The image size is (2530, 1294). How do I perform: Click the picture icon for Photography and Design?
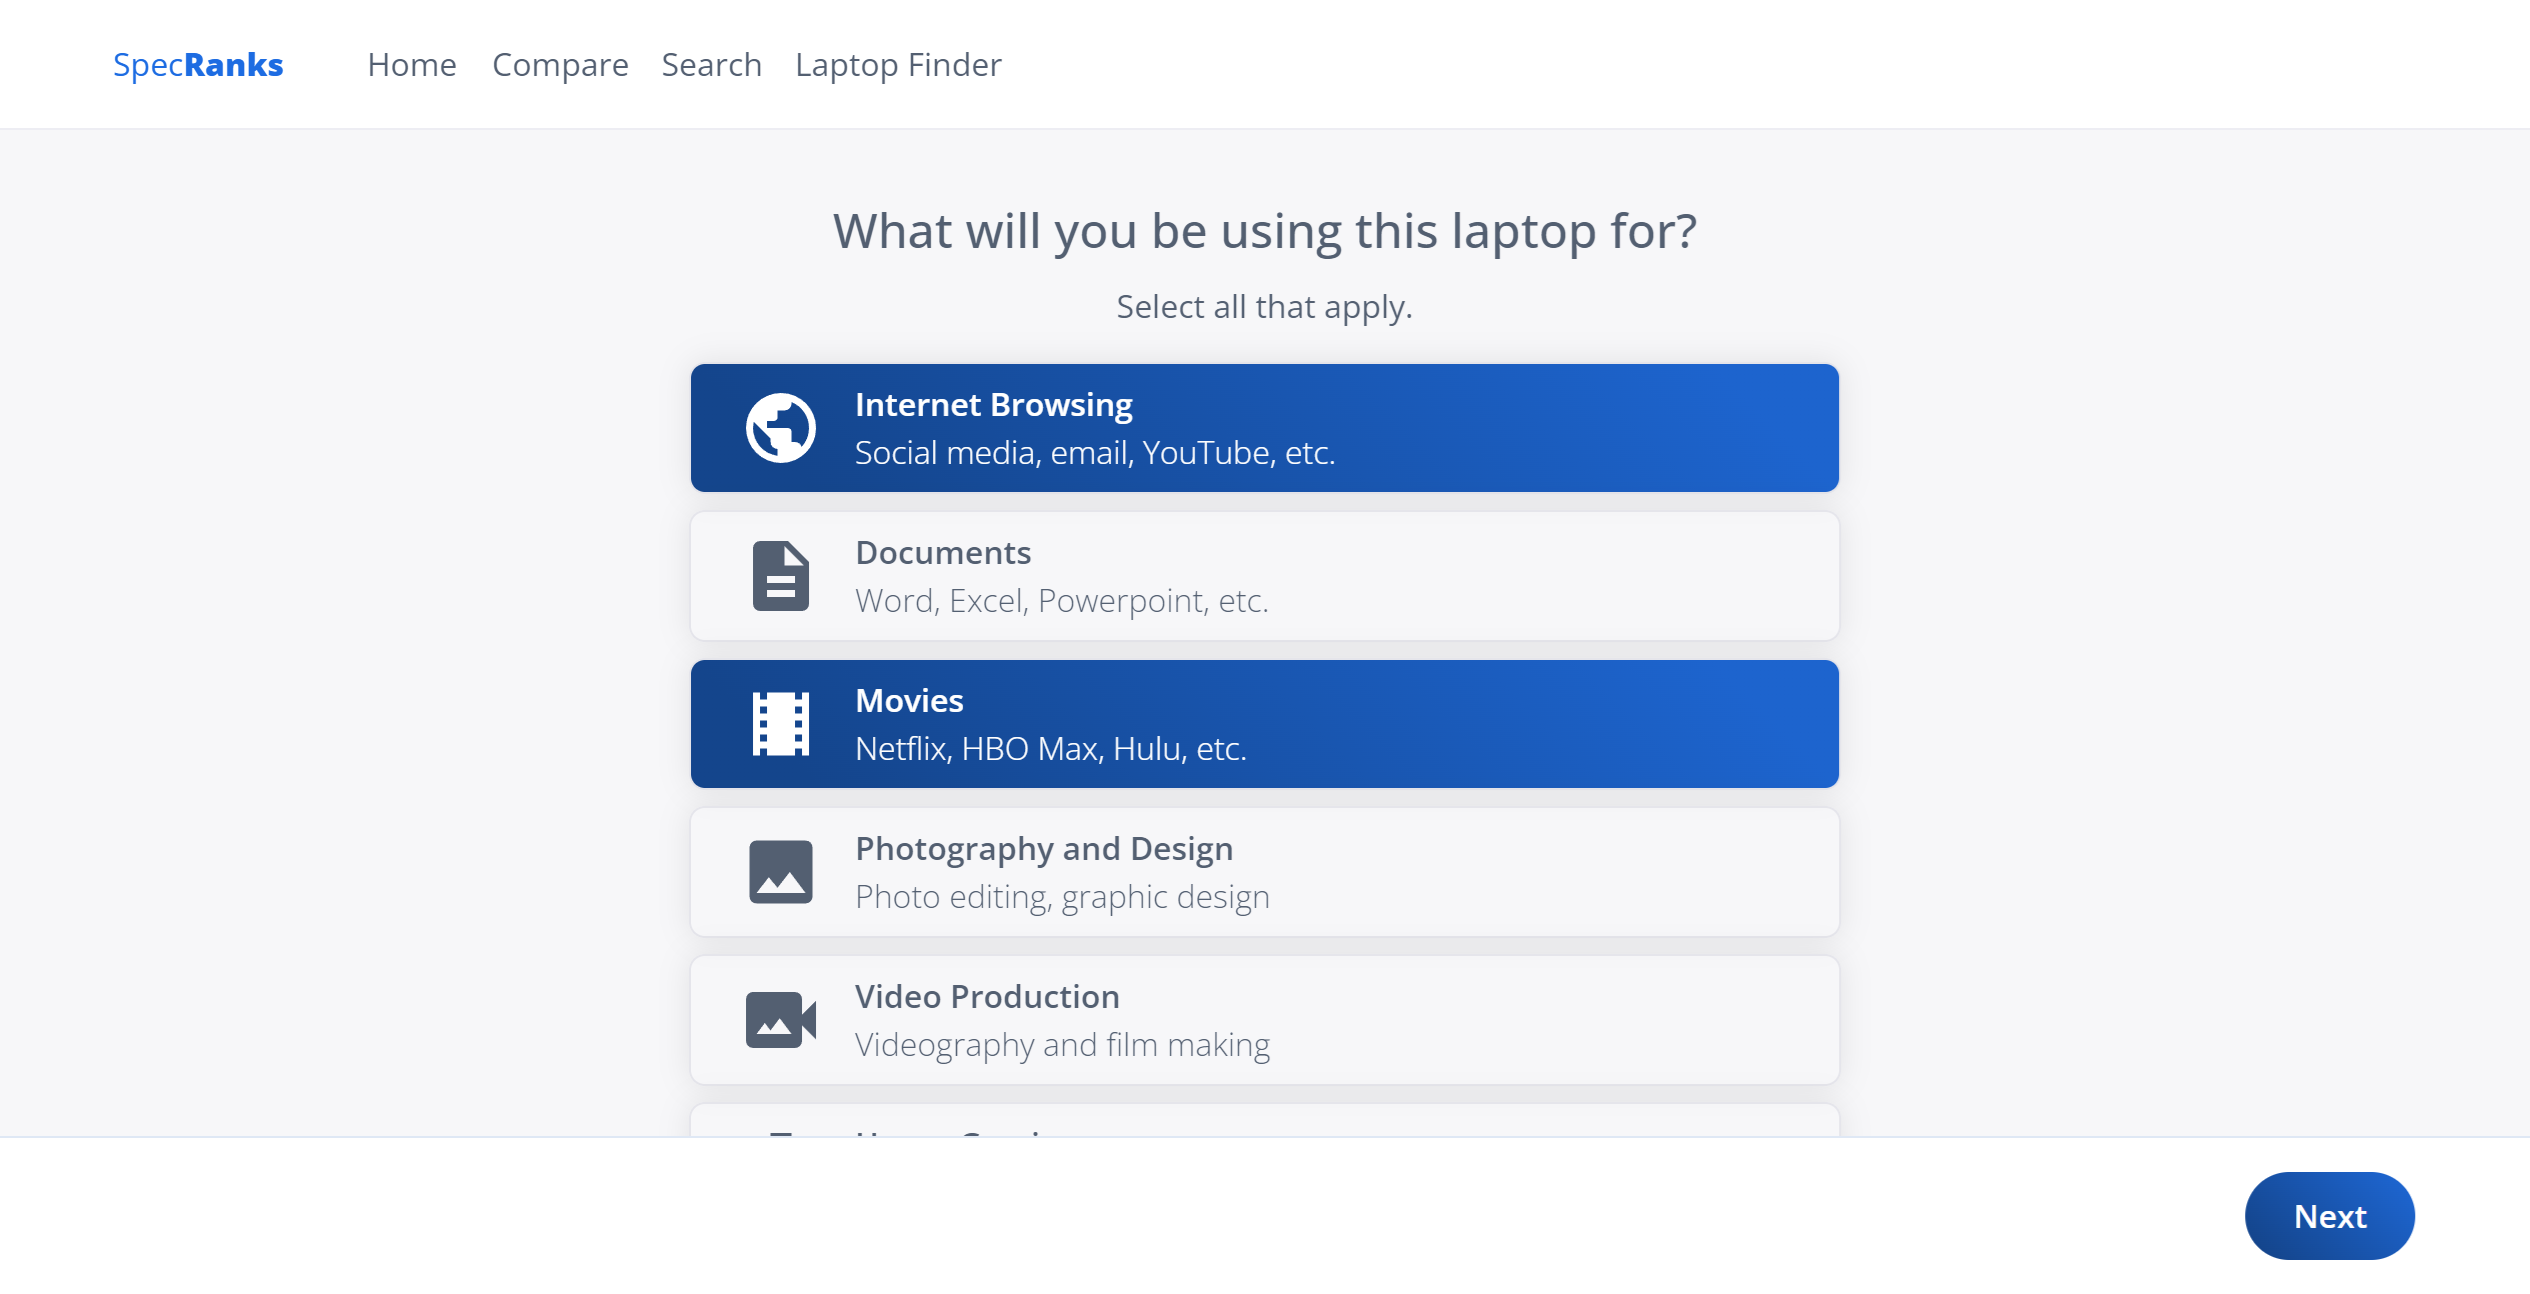(780, 872)
